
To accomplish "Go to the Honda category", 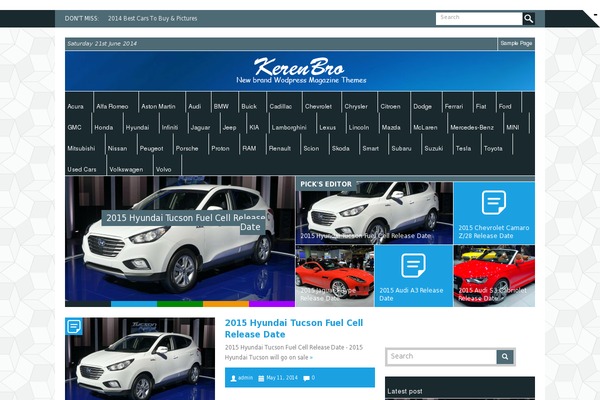I will (103, 127).
